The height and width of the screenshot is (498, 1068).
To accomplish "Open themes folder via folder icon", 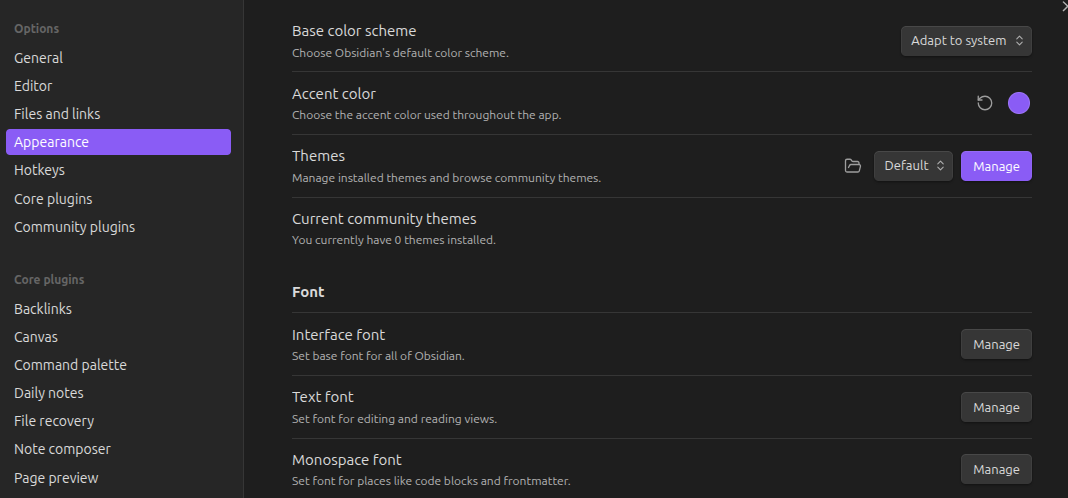I will coord(852,166).
